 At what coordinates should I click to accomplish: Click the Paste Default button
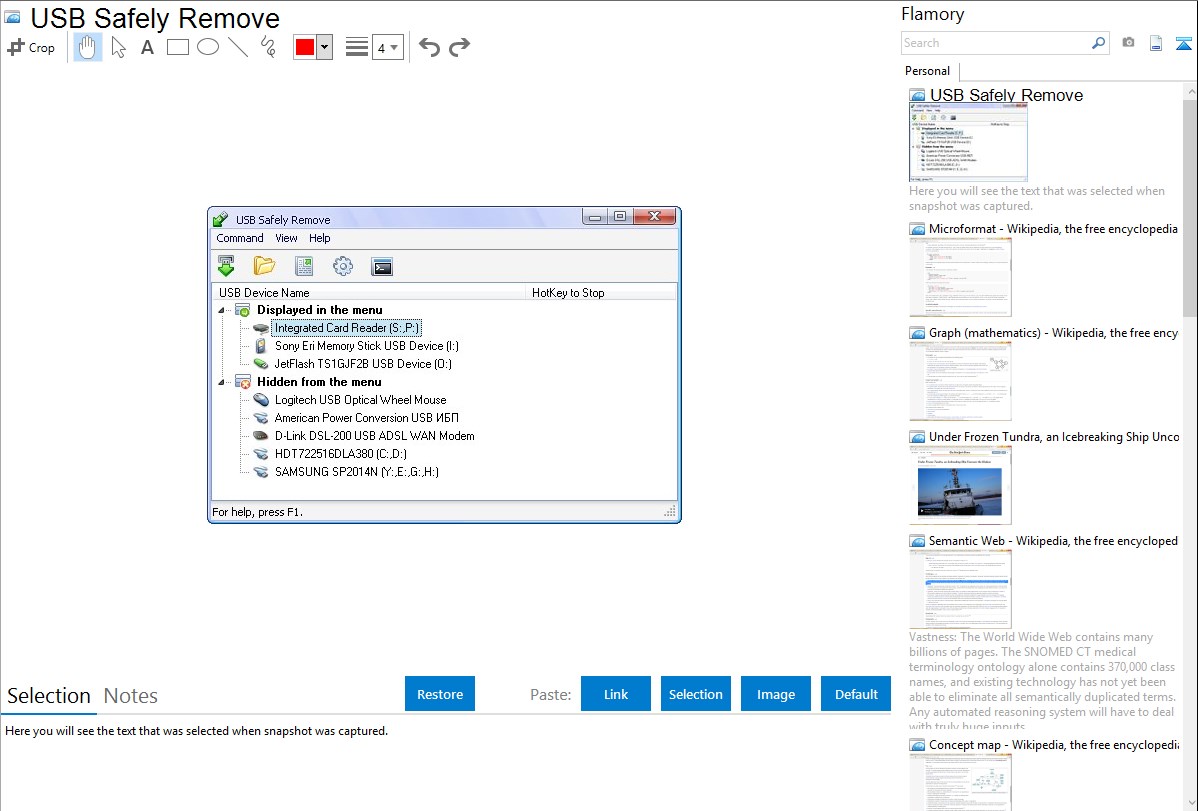pyautogui.click(x=856, y=694)
